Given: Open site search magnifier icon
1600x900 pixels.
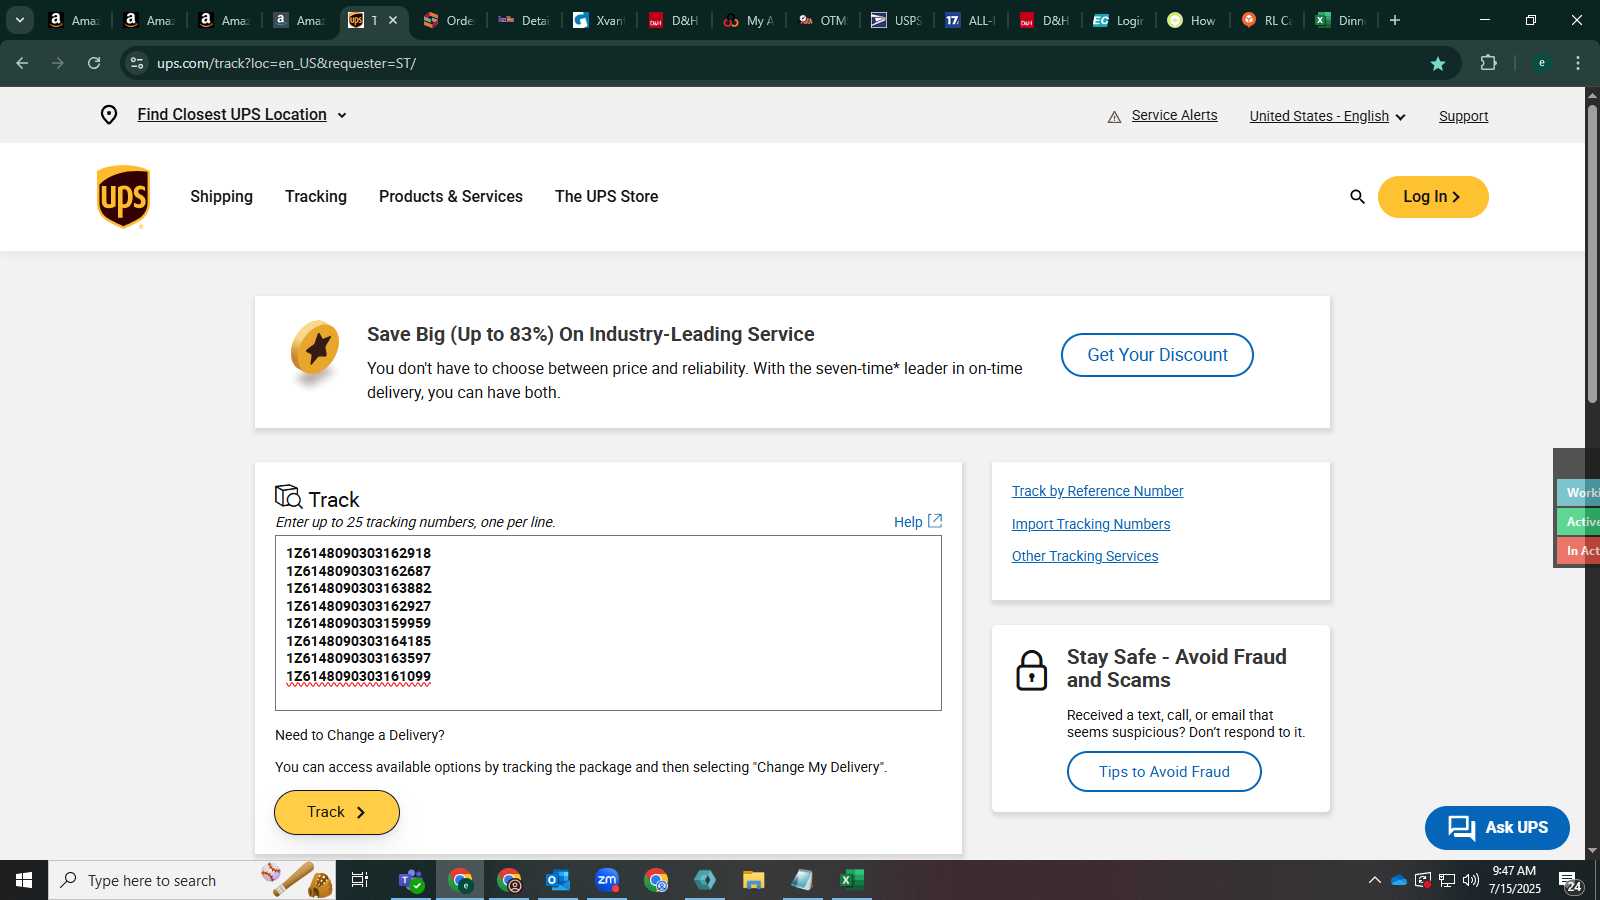Looking at the screenshot, I should click(x=1357, y=197).
